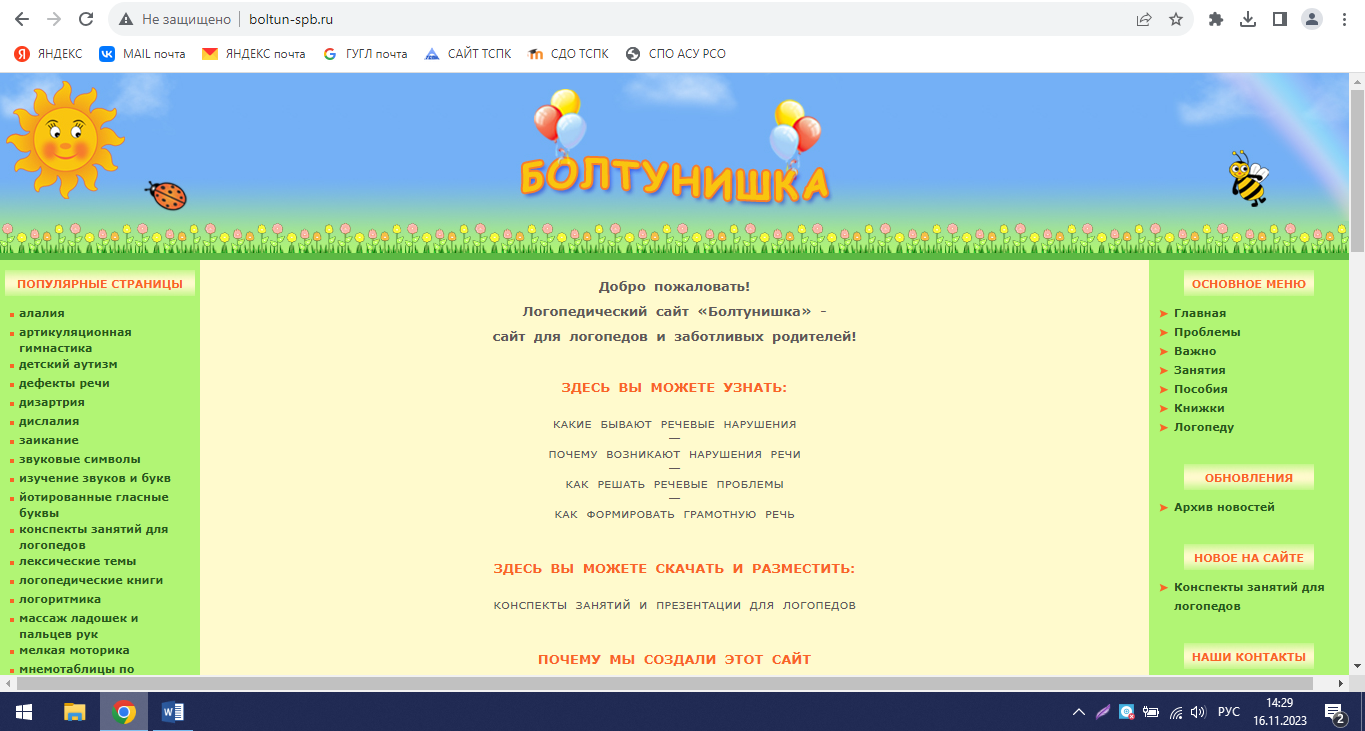Open массаж ладошек и пальцев рук link
Screen dimensions: 1365x731
click(x=79, y=626)
